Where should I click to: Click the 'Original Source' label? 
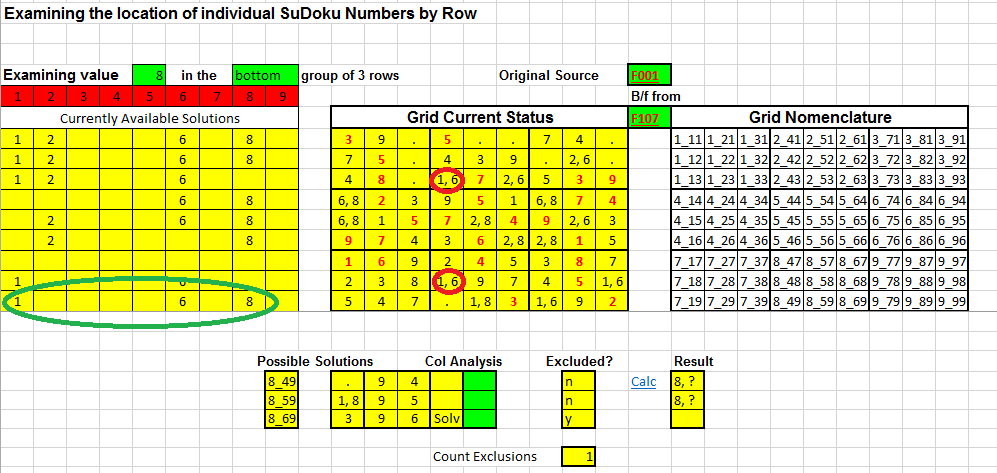click(x=549, y=75)
